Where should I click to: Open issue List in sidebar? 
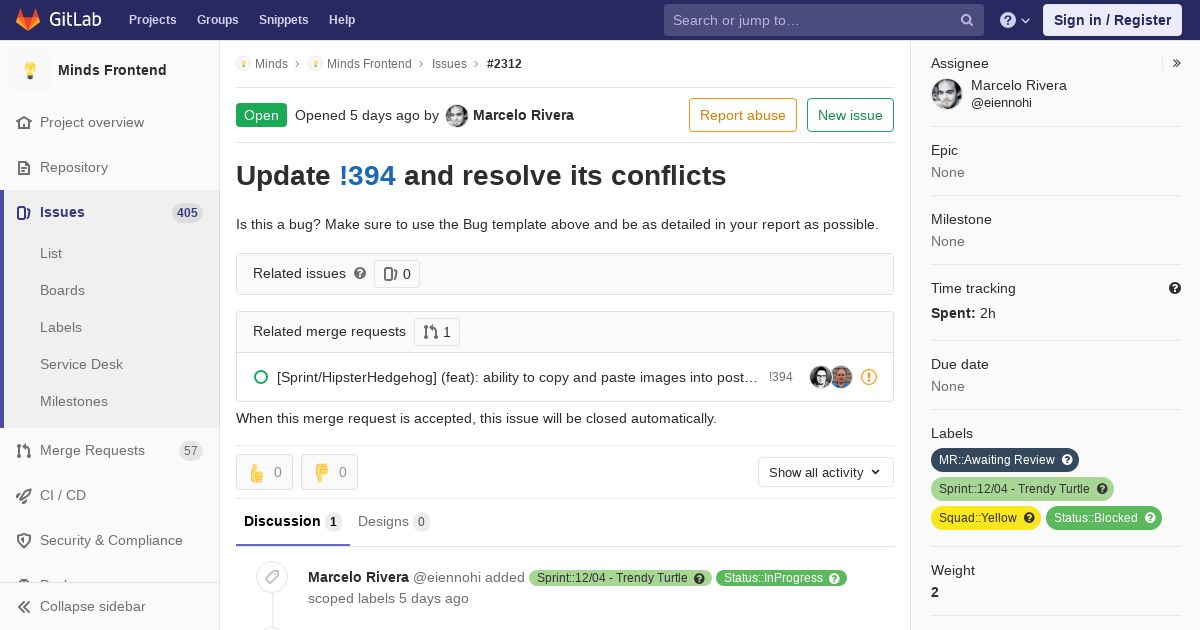tap(51, 253)
